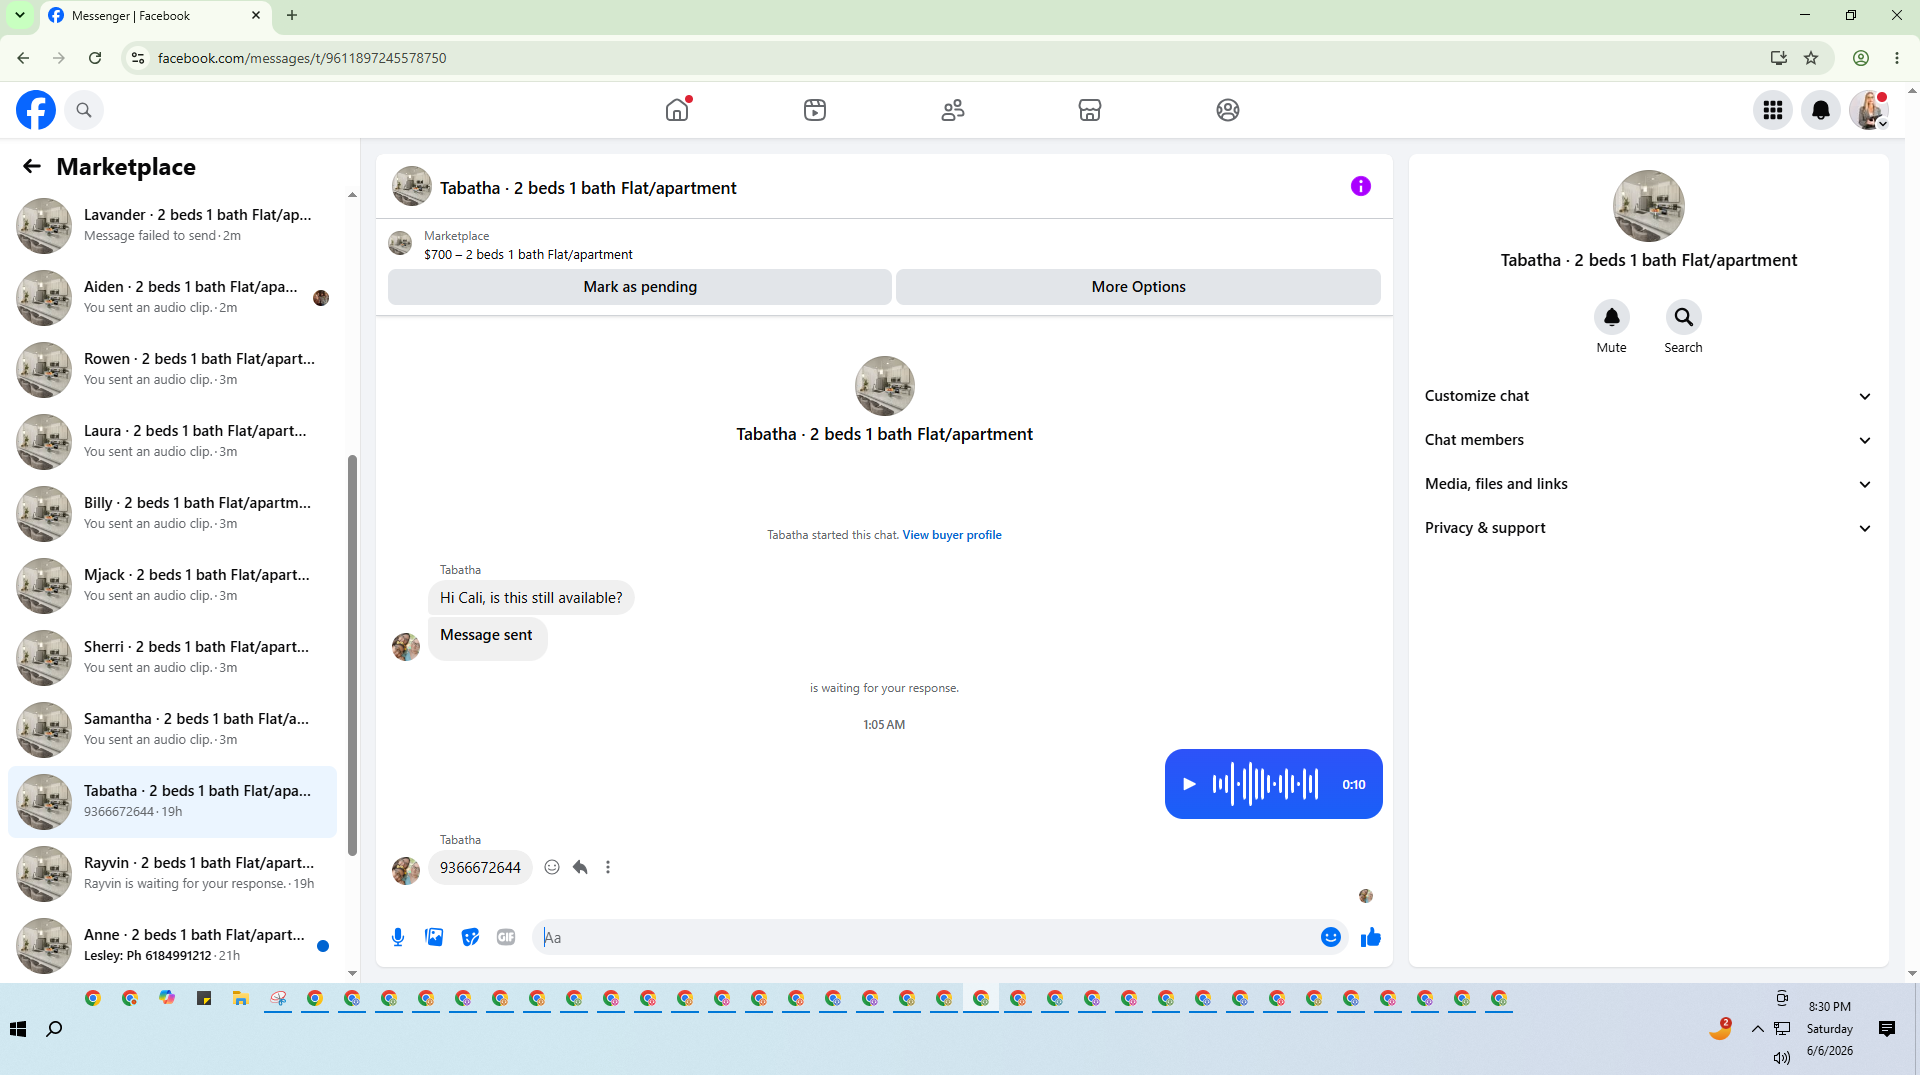Image resolution: width=1920 pixels, height=1075 pixels.
Task: Click the Facebook logo
Action: coord(36,110)
